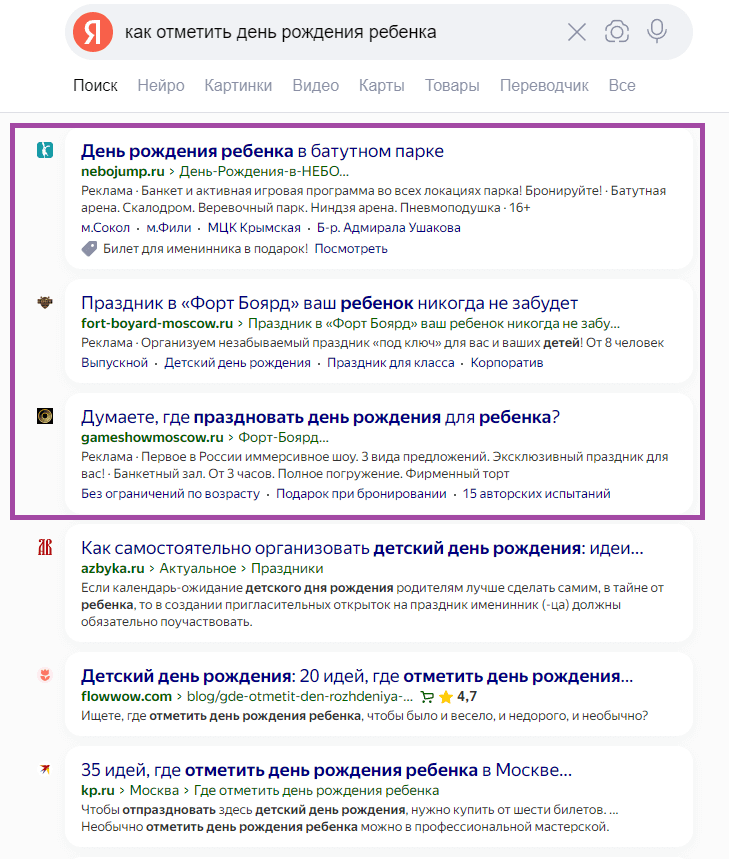The width and height of the screenshot is (729, 859).
Task: Open the azbyka.ru domain link
Action: 113,568
